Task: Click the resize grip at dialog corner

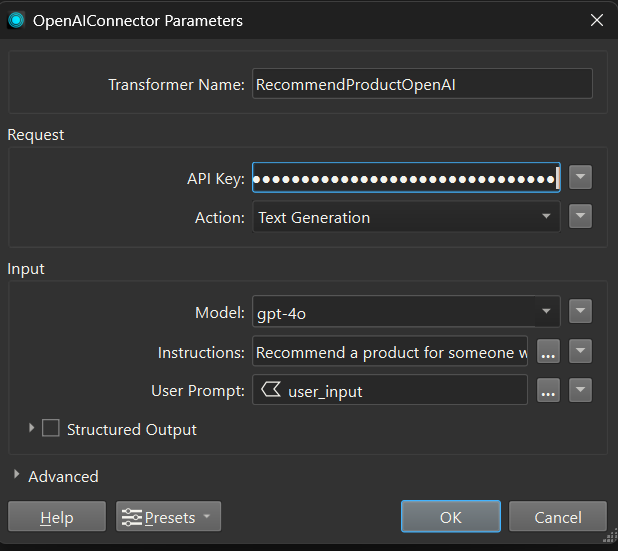Action: pos(611,536)
